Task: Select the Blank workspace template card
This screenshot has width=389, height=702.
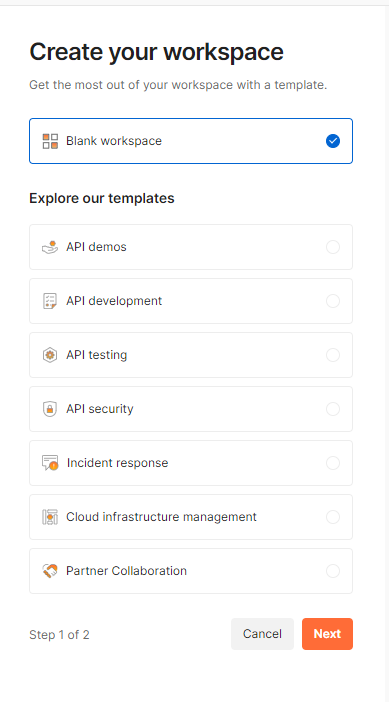Action: [191, 141]
